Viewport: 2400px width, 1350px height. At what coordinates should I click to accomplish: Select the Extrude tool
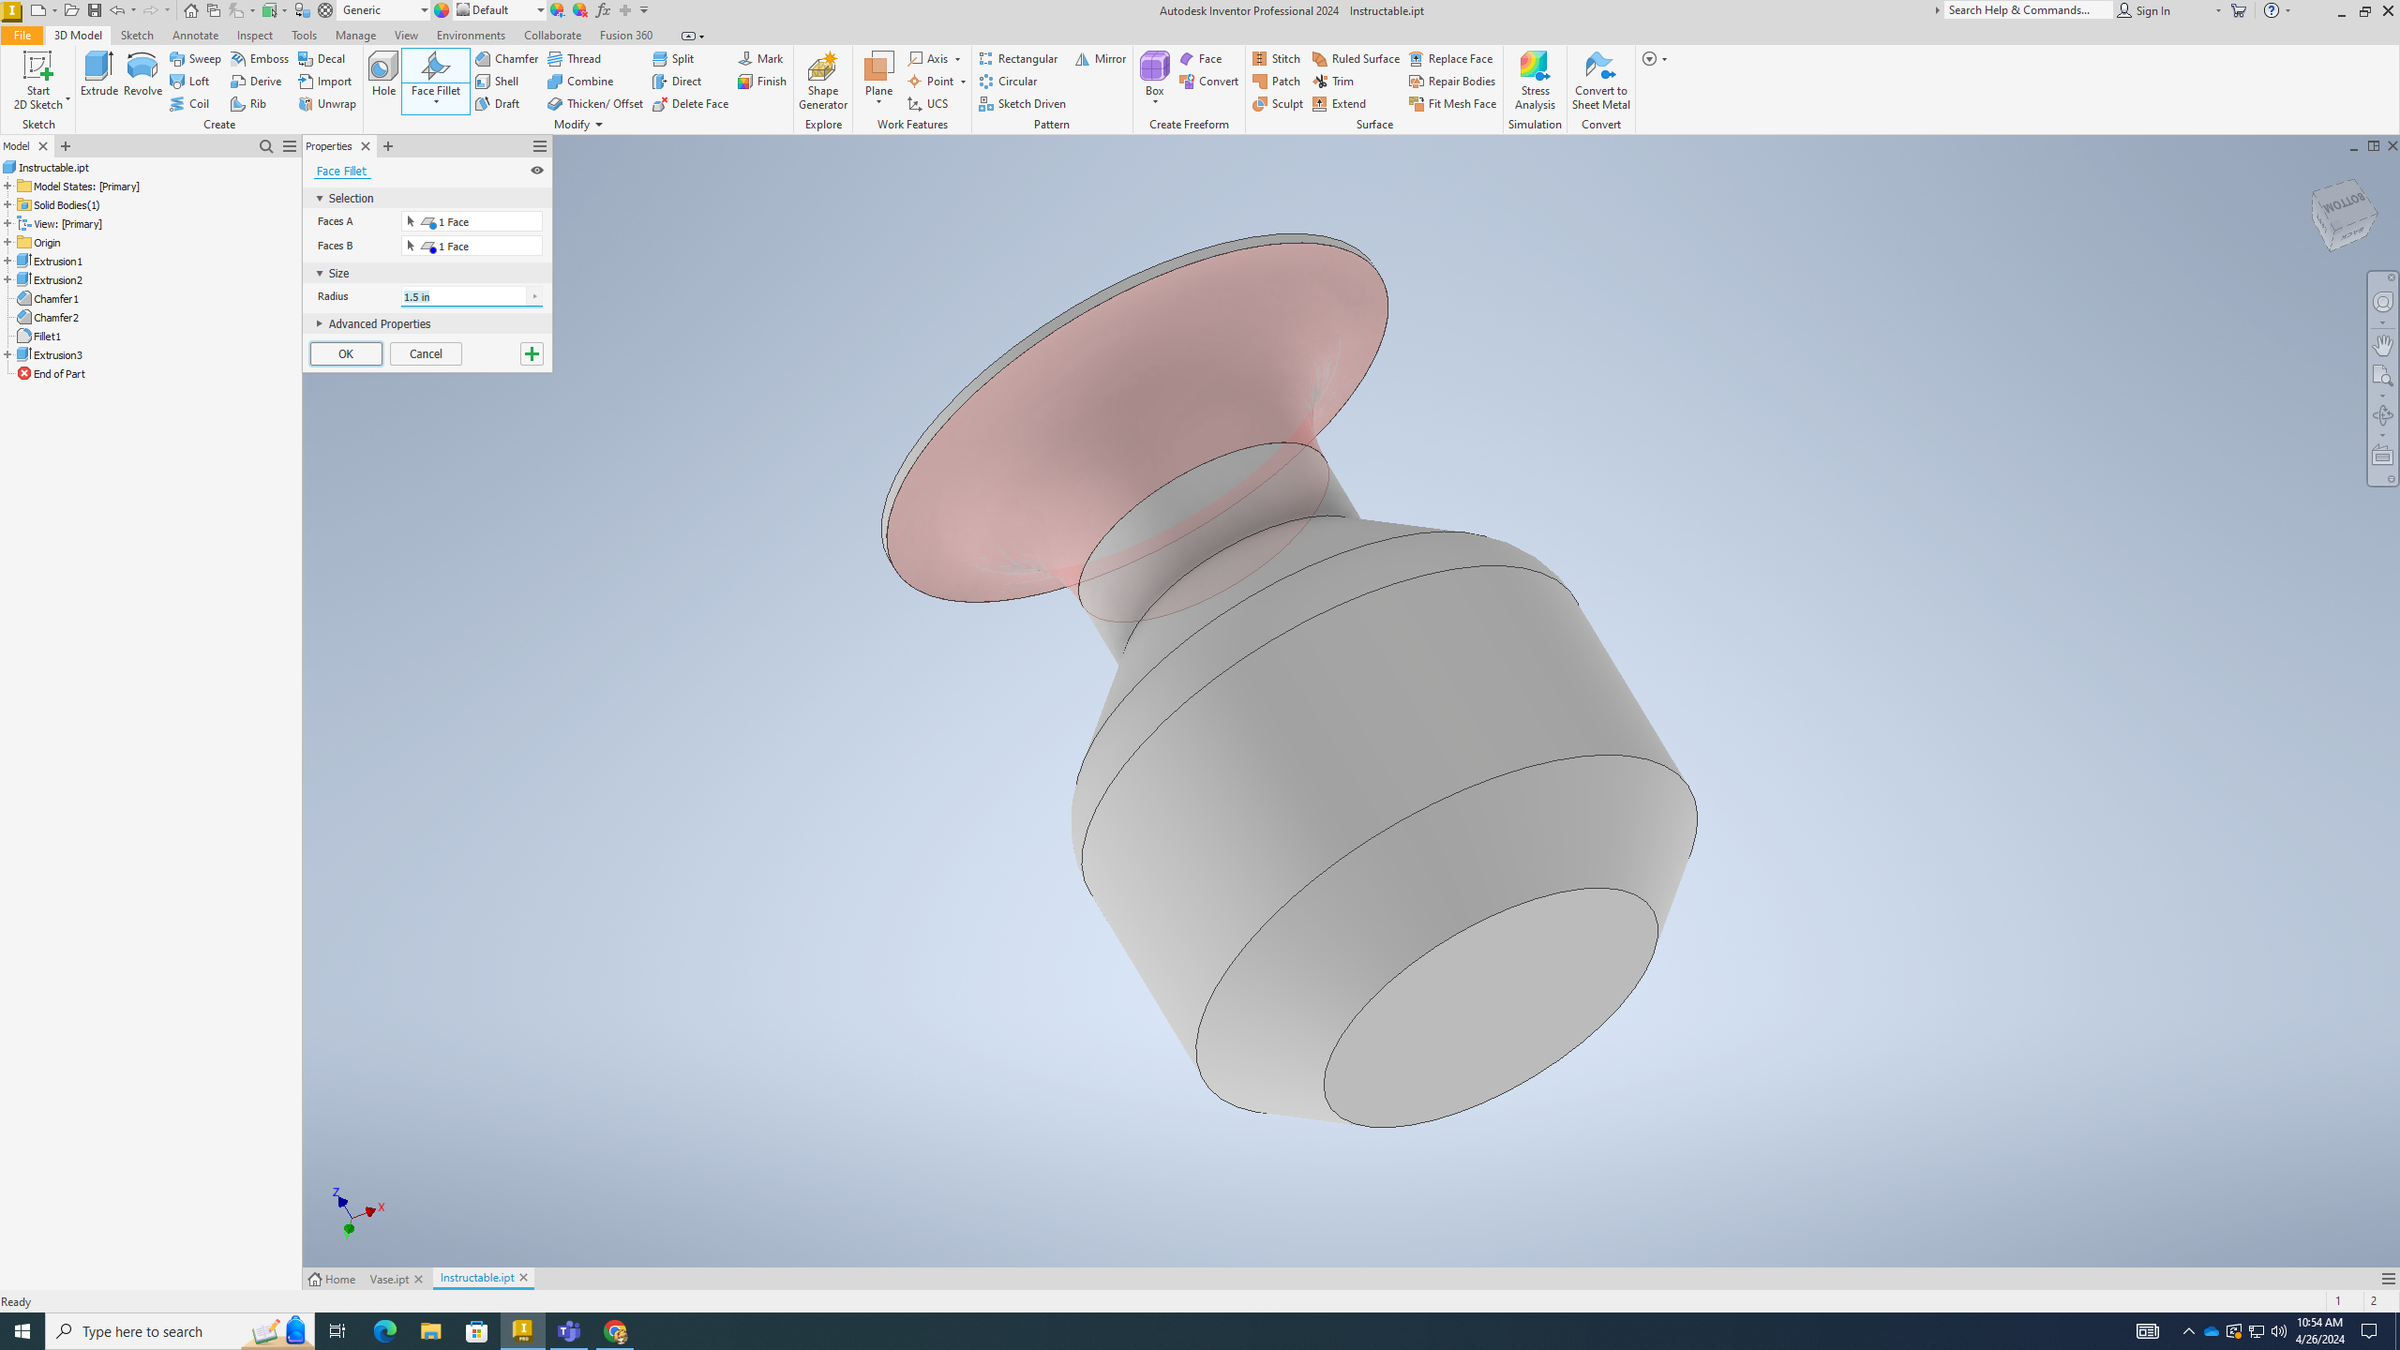pos(98,75)
